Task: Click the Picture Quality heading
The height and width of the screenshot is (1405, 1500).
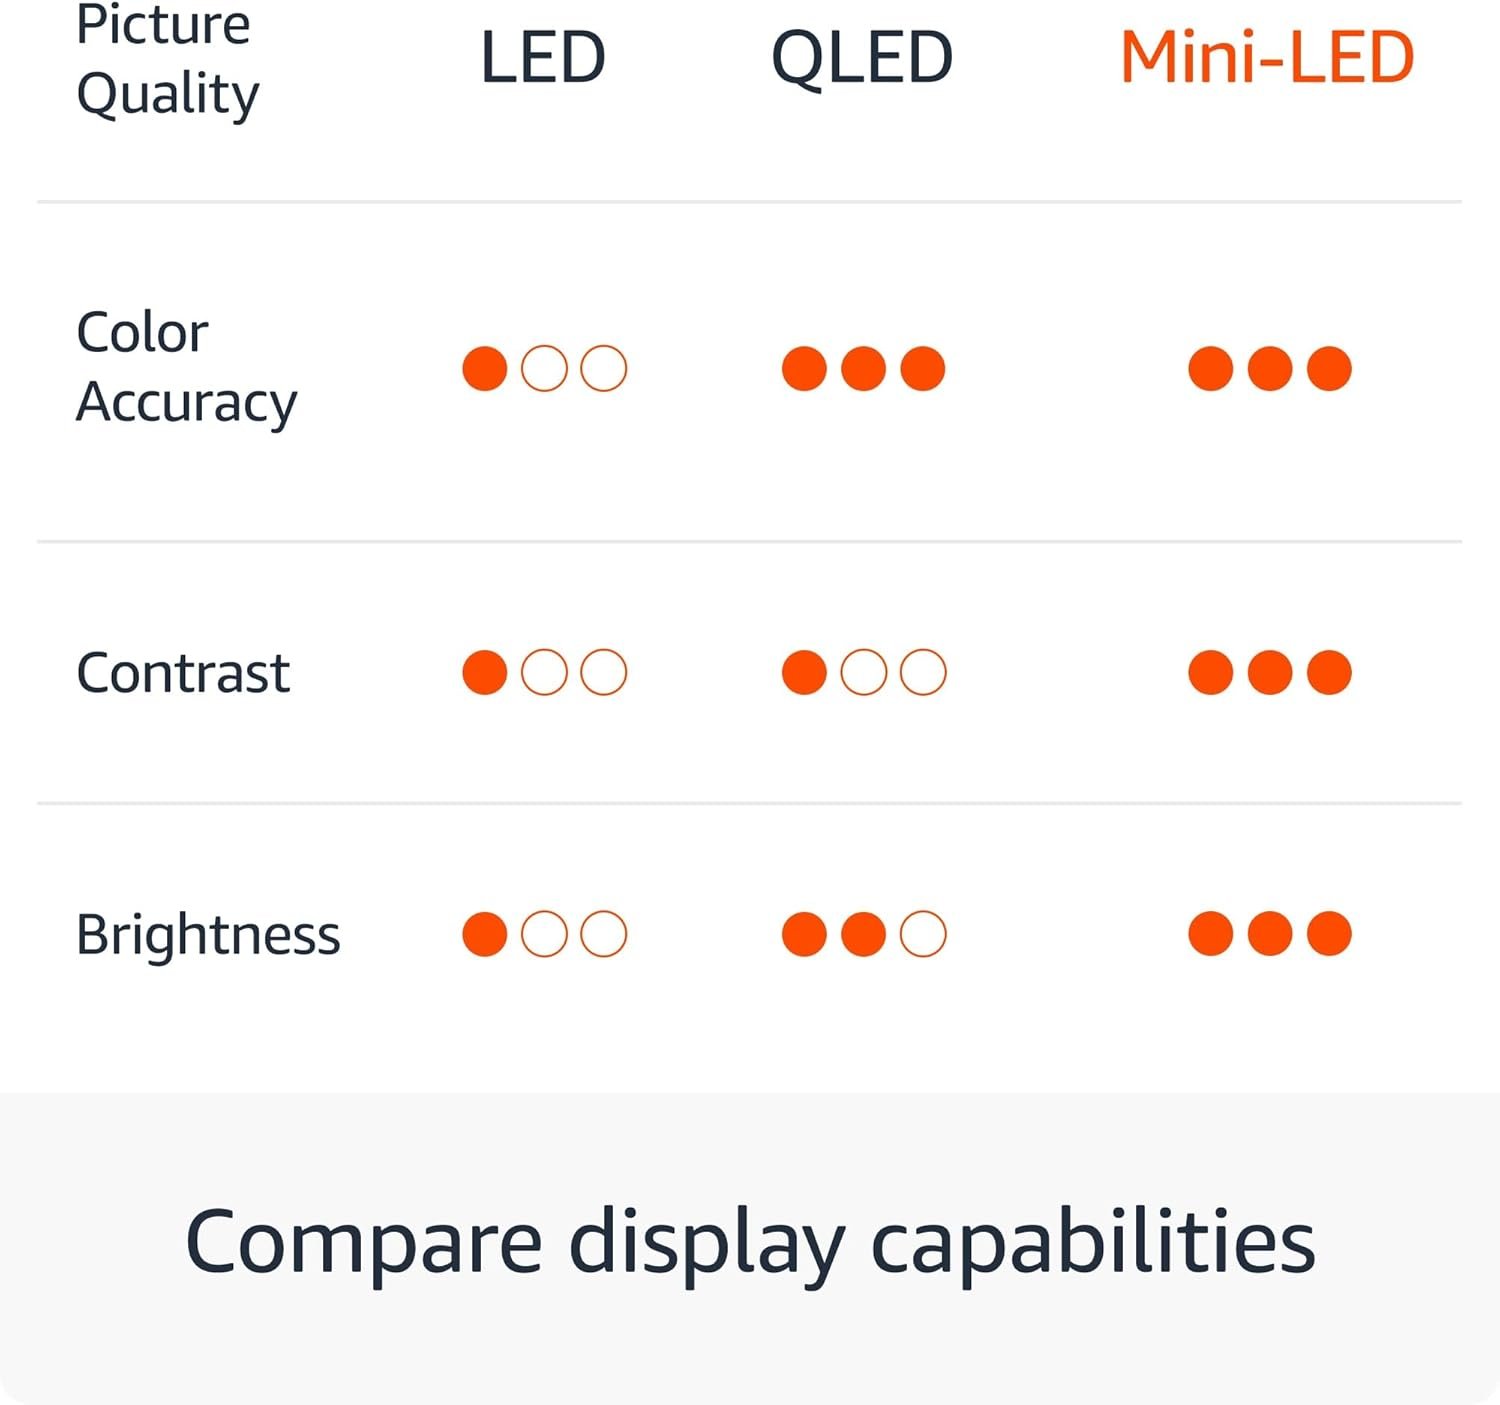Action: [167, 60]
